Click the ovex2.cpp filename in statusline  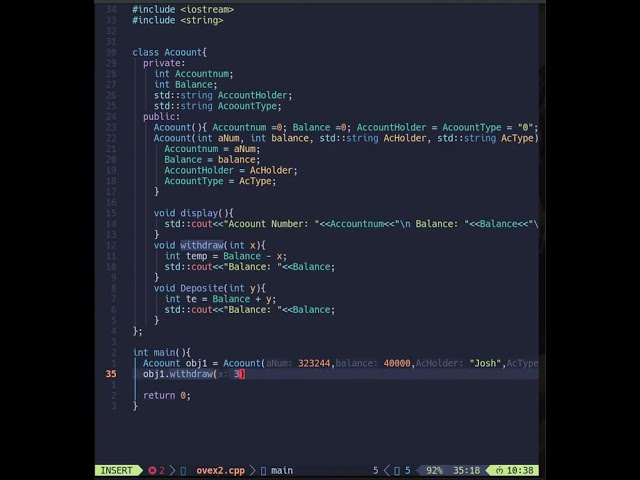[x=220, y=470]
